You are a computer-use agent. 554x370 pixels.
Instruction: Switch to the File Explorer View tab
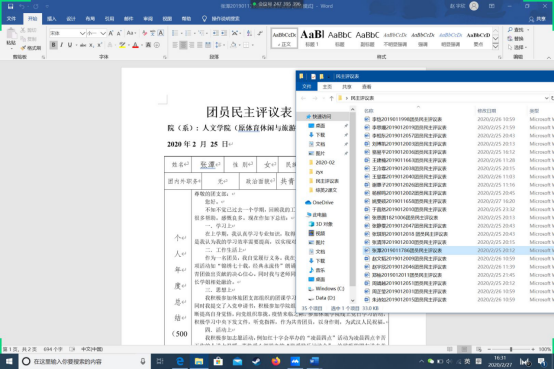tap(366, 87)
